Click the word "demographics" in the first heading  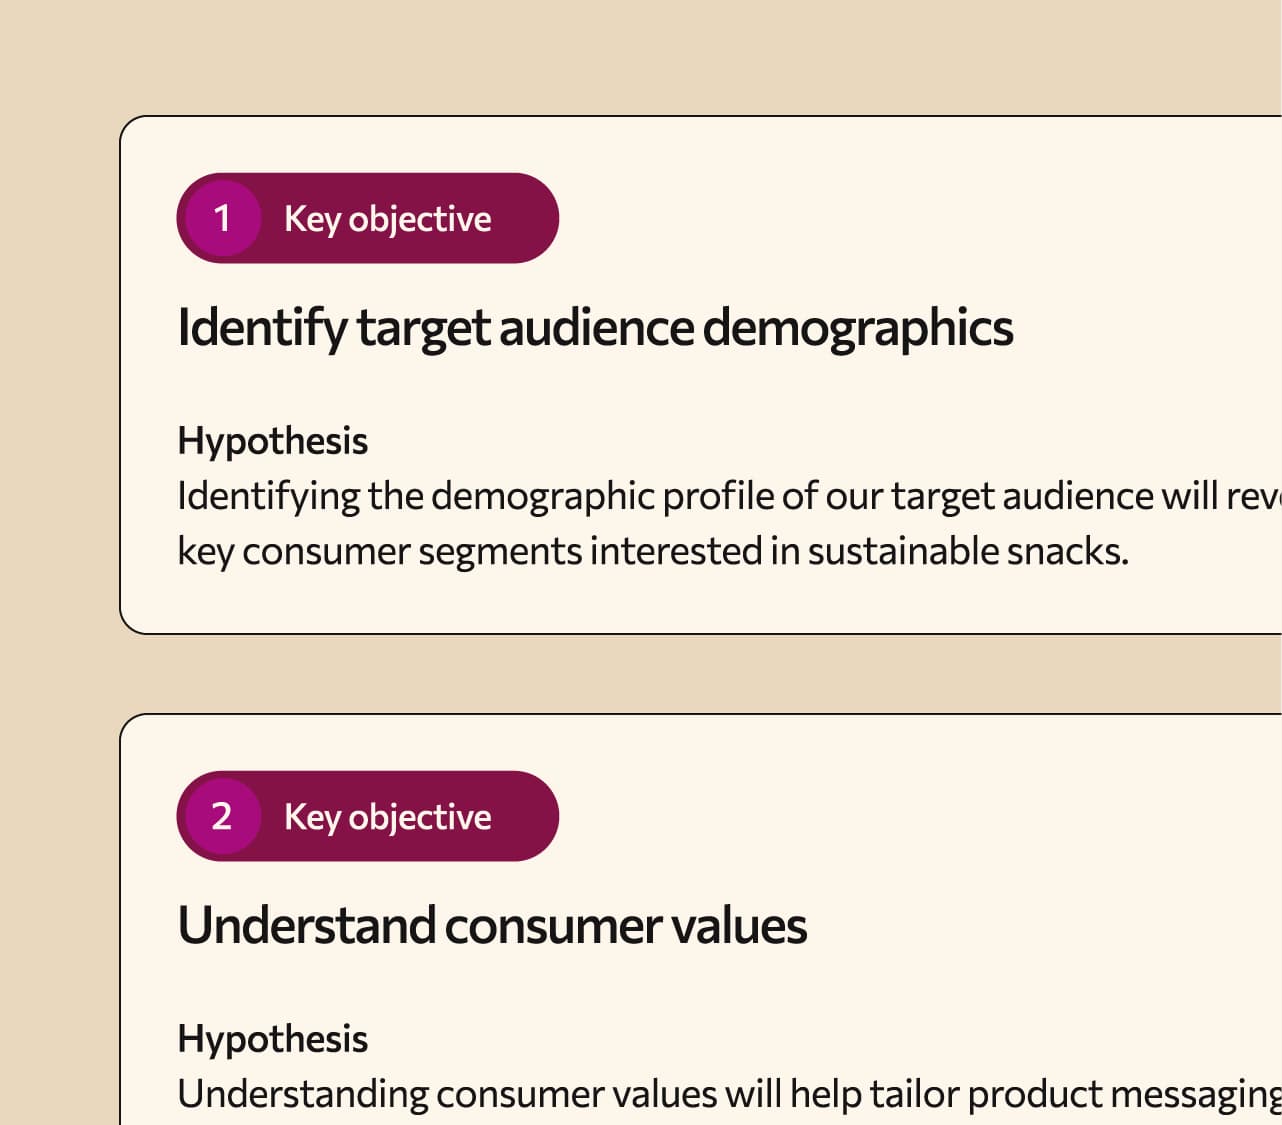click(x=858, y=328)
